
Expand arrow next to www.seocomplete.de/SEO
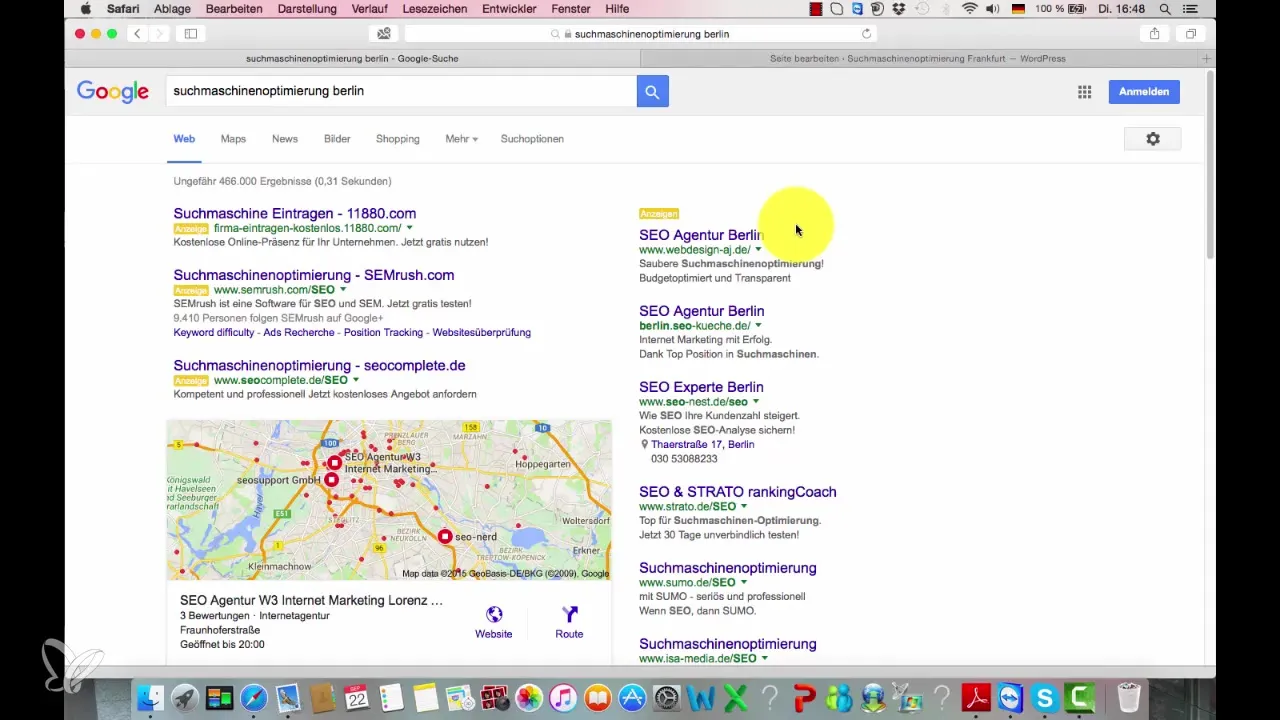[356, 380]
